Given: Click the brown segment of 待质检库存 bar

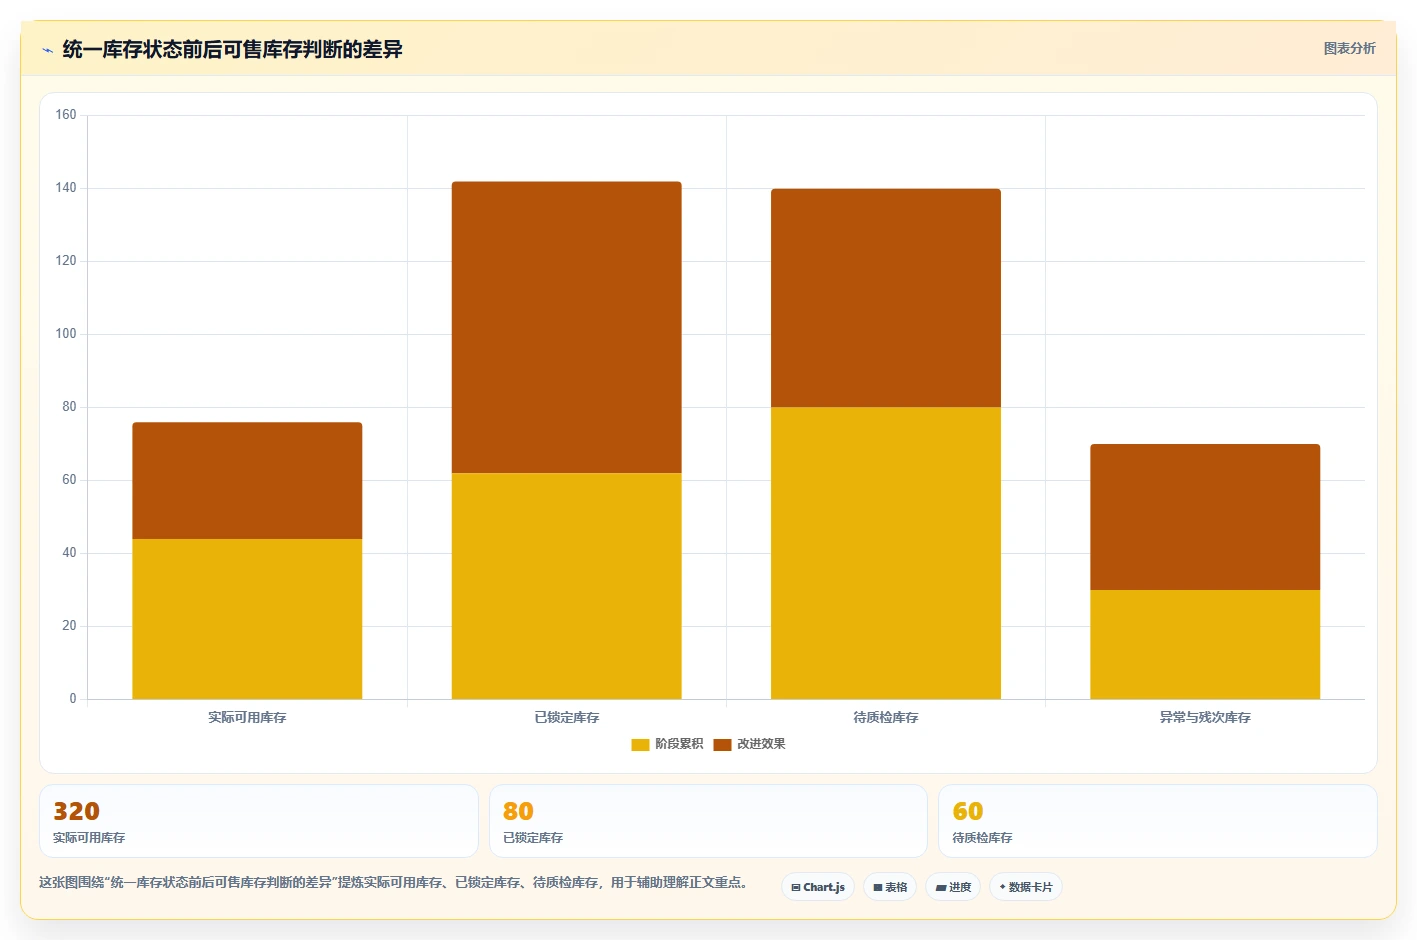Looking at the screenshot, I should (885, 298).
